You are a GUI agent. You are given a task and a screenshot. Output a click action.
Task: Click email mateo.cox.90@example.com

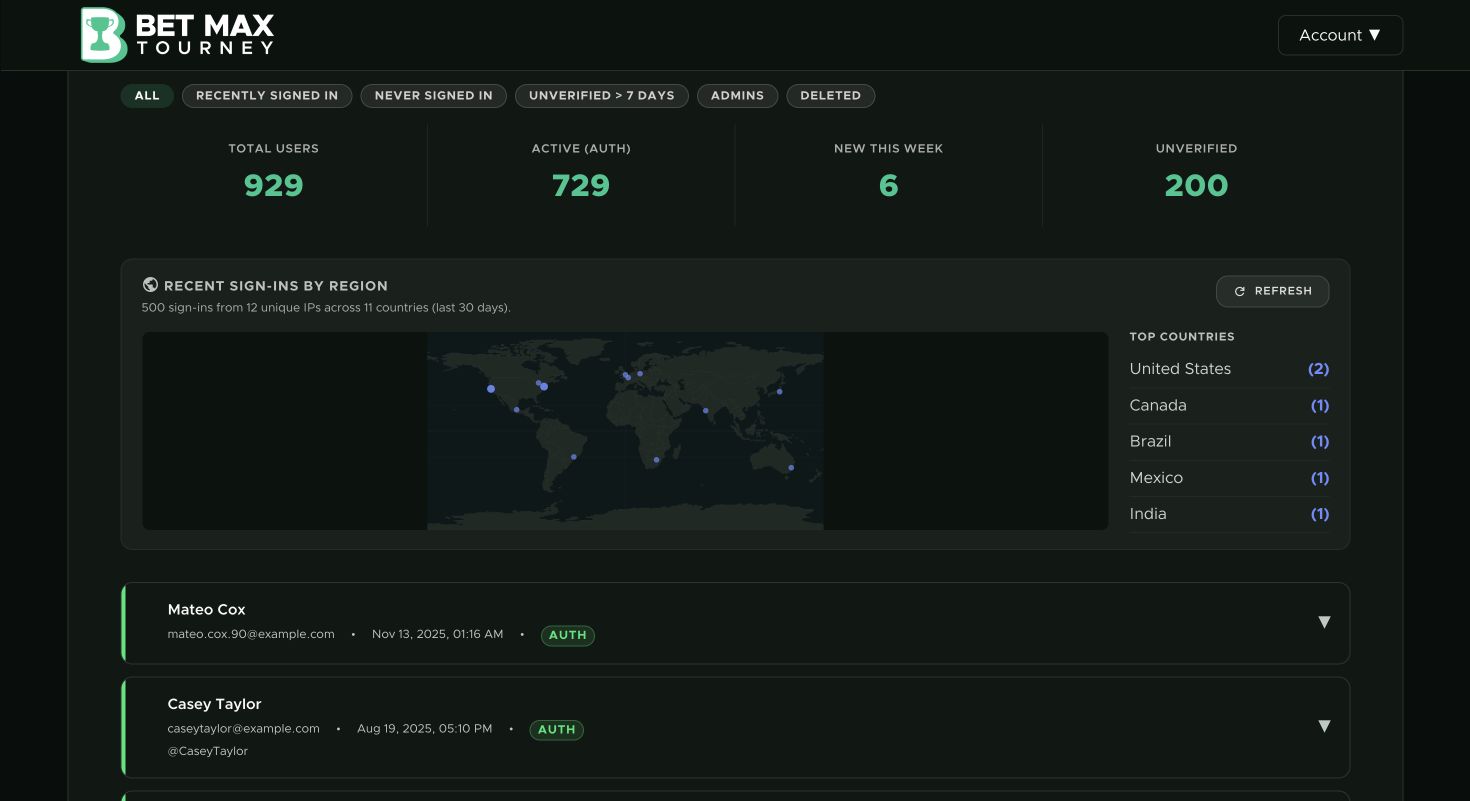tap(251, 634)
